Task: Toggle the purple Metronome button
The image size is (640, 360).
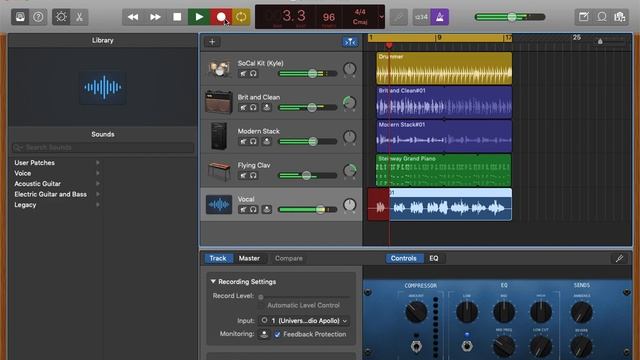Action: click(440, 17)
